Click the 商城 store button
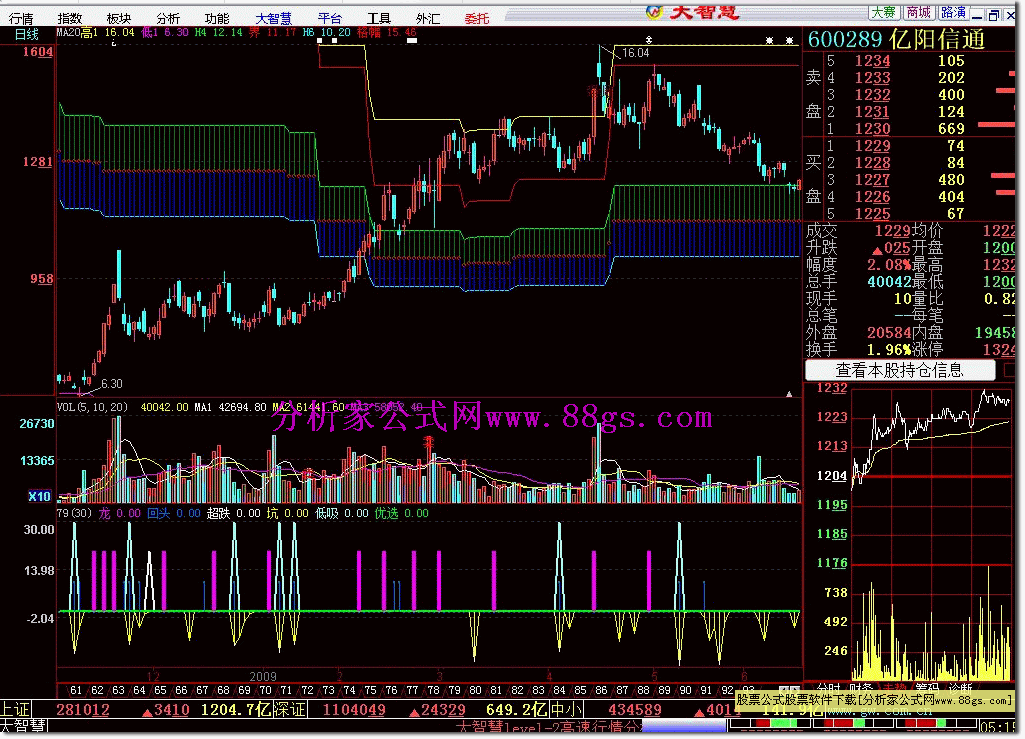1025x739 pixels. pos(919,12)
